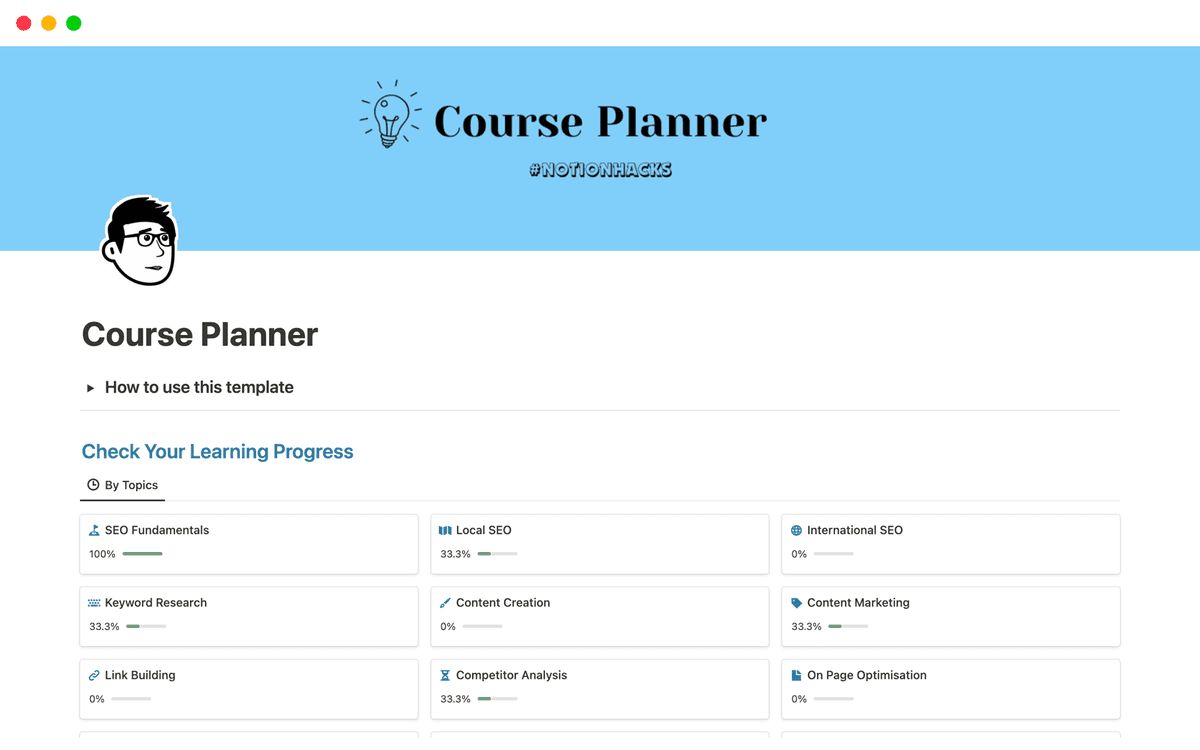This screenshot has height=750, width=1200.
Task: Click the face avatar page icon
Action: point(140,241)
